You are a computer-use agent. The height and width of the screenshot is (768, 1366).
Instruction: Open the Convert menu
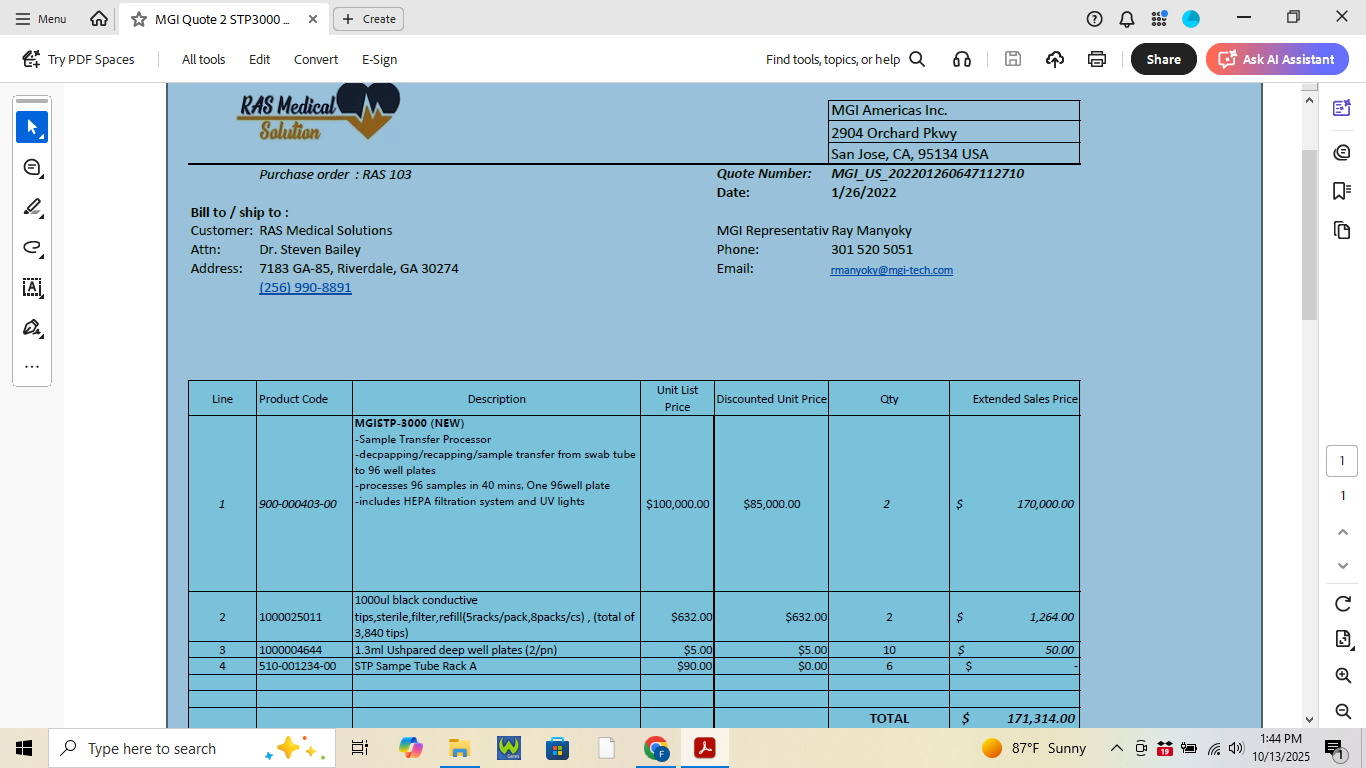316,59
